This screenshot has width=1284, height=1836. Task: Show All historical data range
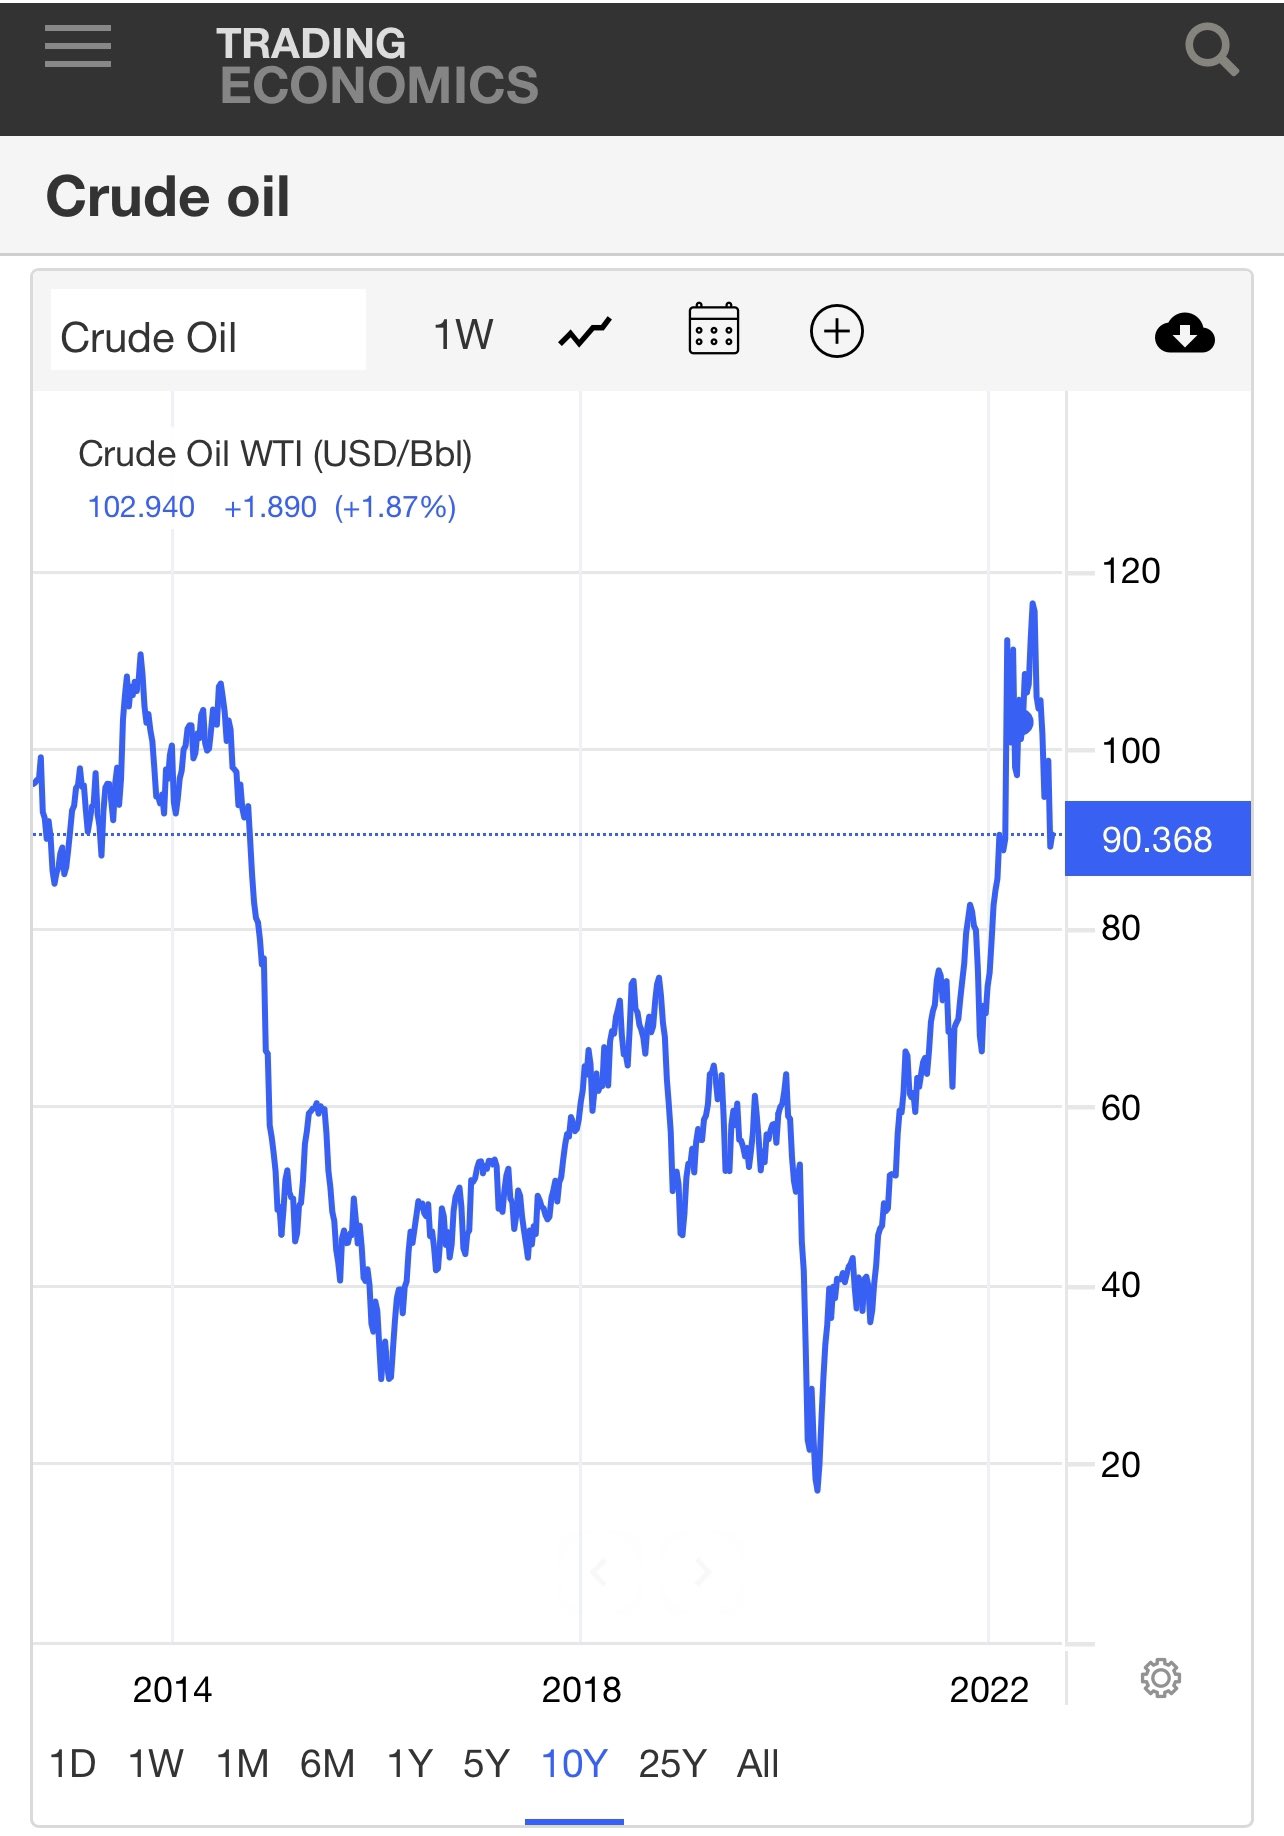click(757, 1763)
